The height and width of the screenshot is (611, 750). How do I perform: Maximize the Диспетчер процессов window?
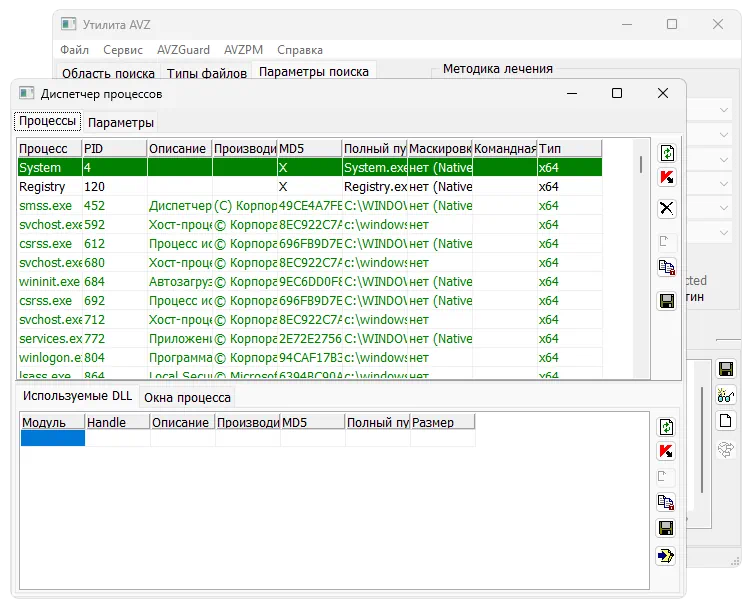tap(617, 93)
